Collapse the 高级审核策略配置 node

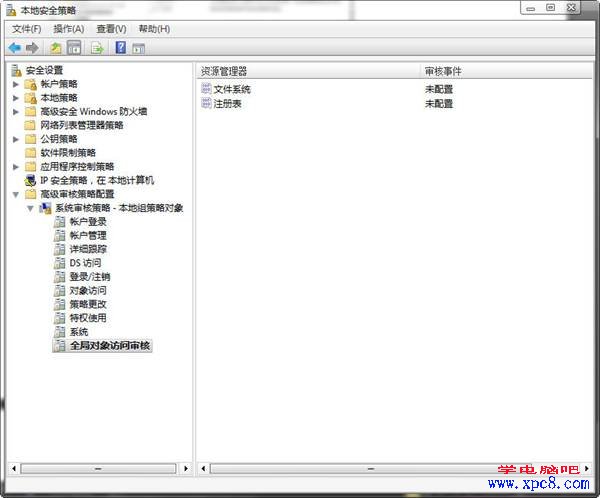click(16, 194)
